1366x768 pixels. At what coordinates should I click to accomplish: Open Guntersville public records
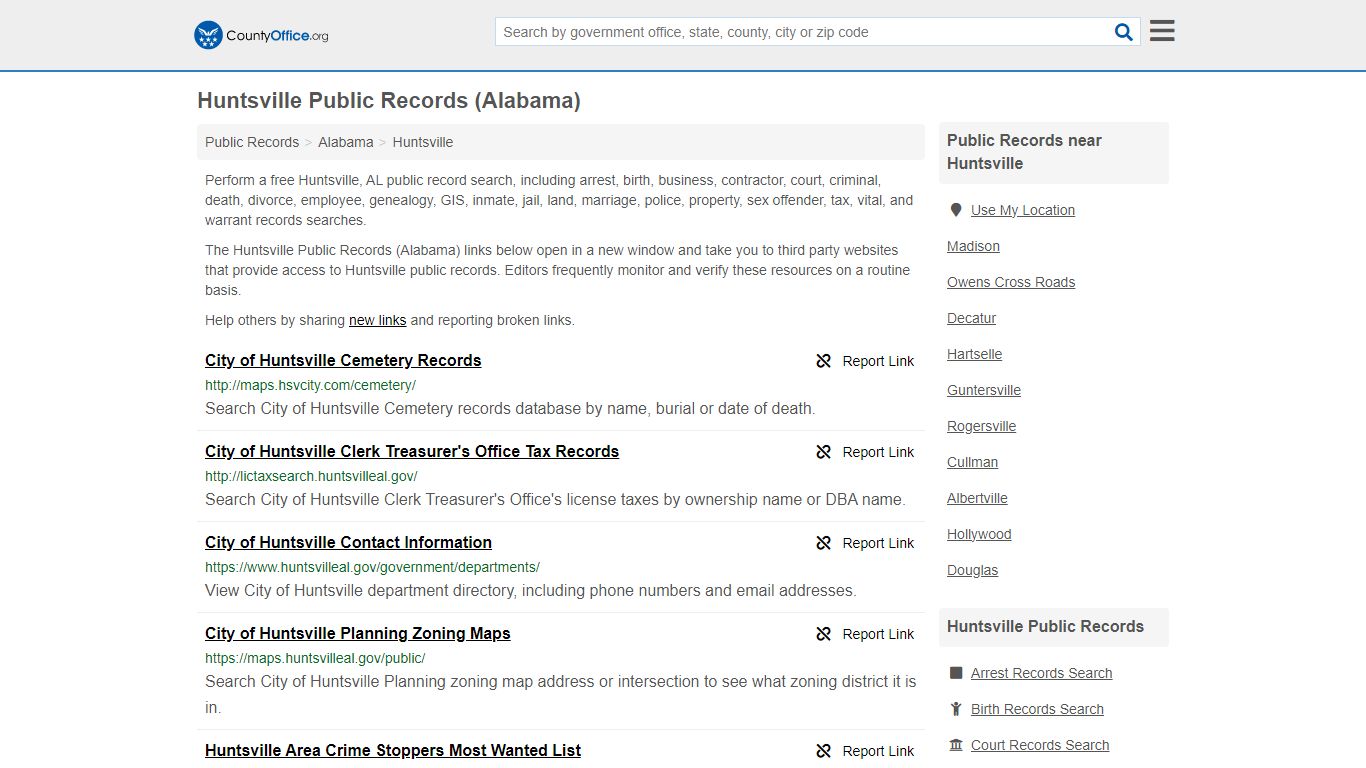[x=984, y=390]
